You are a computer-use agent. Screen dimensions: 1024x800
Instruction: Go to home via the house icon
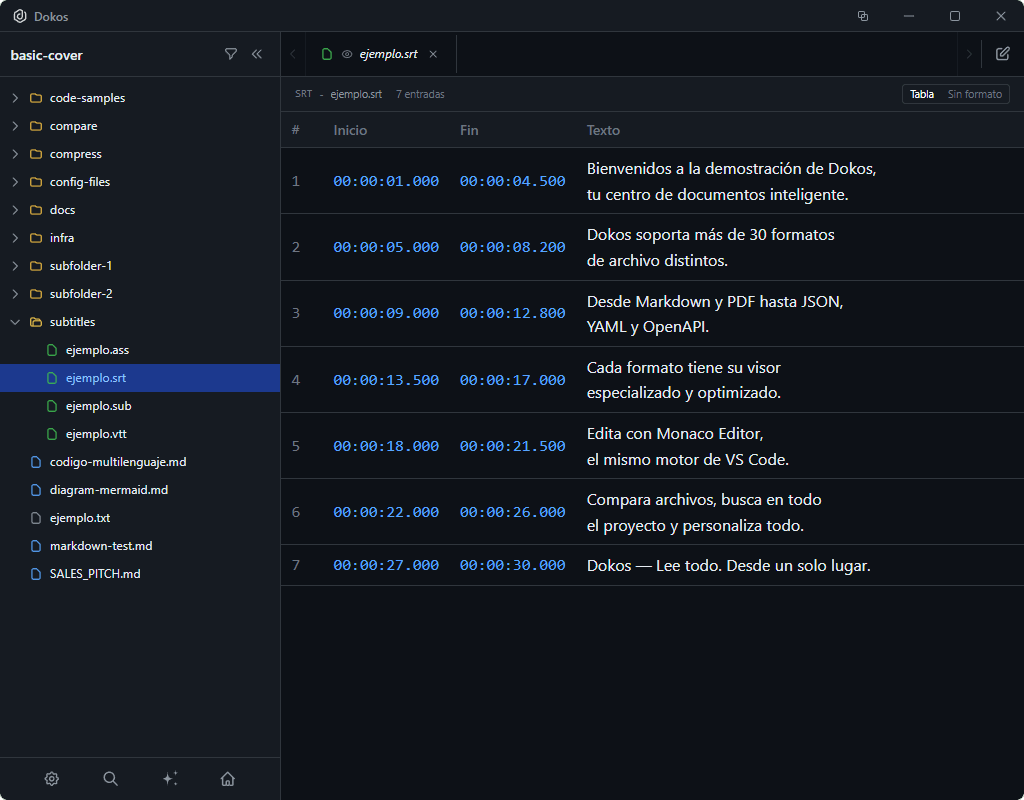point(228,779)
